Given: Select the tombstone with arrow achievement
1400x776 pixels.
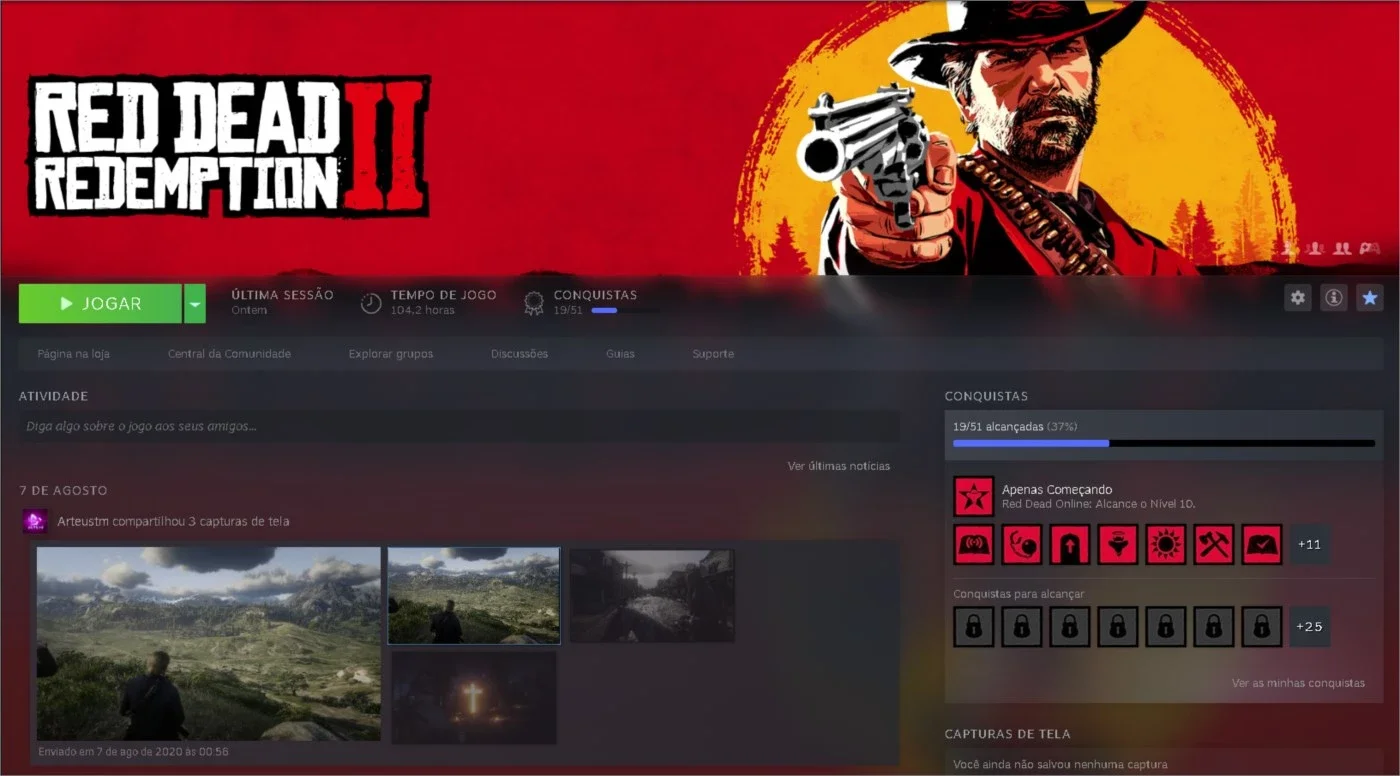Looking at the screenshot, I should point(1069,544).
